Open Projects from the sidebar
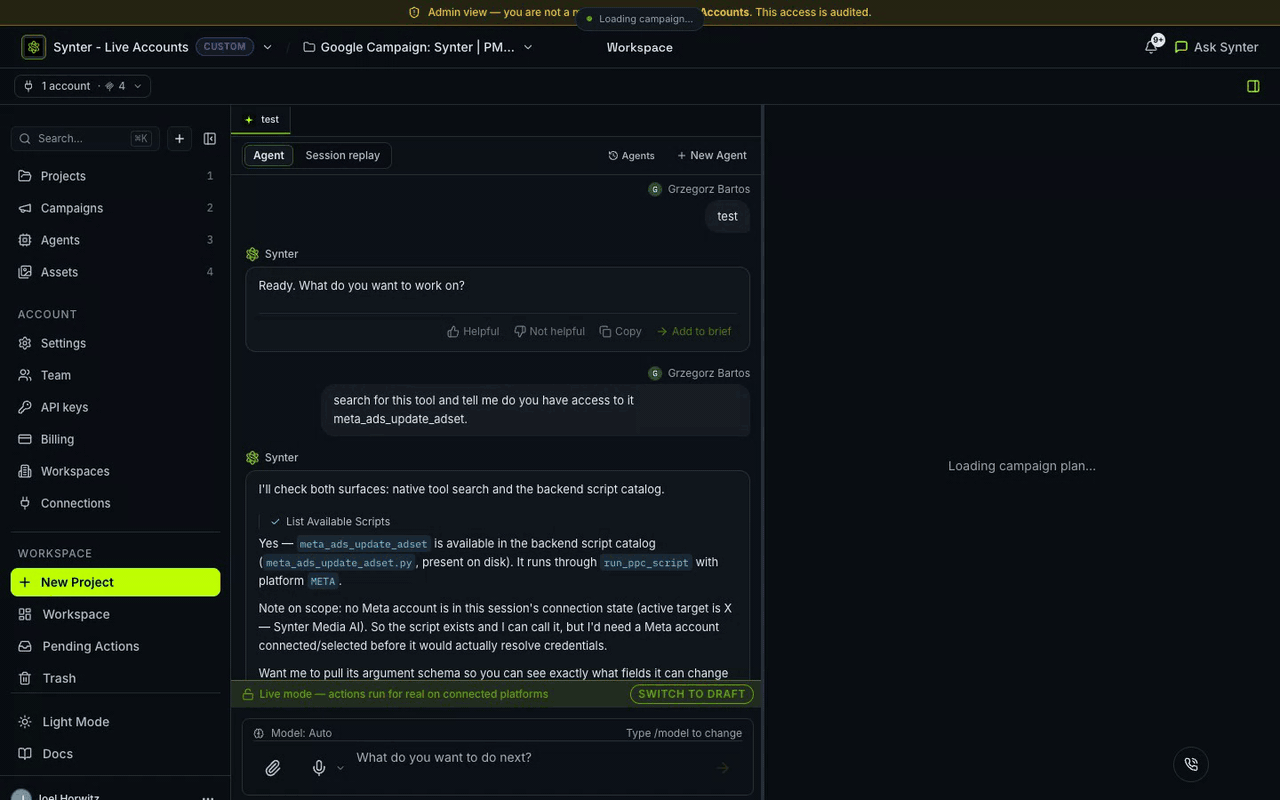The image size is (1280, 800). (115, 176)
